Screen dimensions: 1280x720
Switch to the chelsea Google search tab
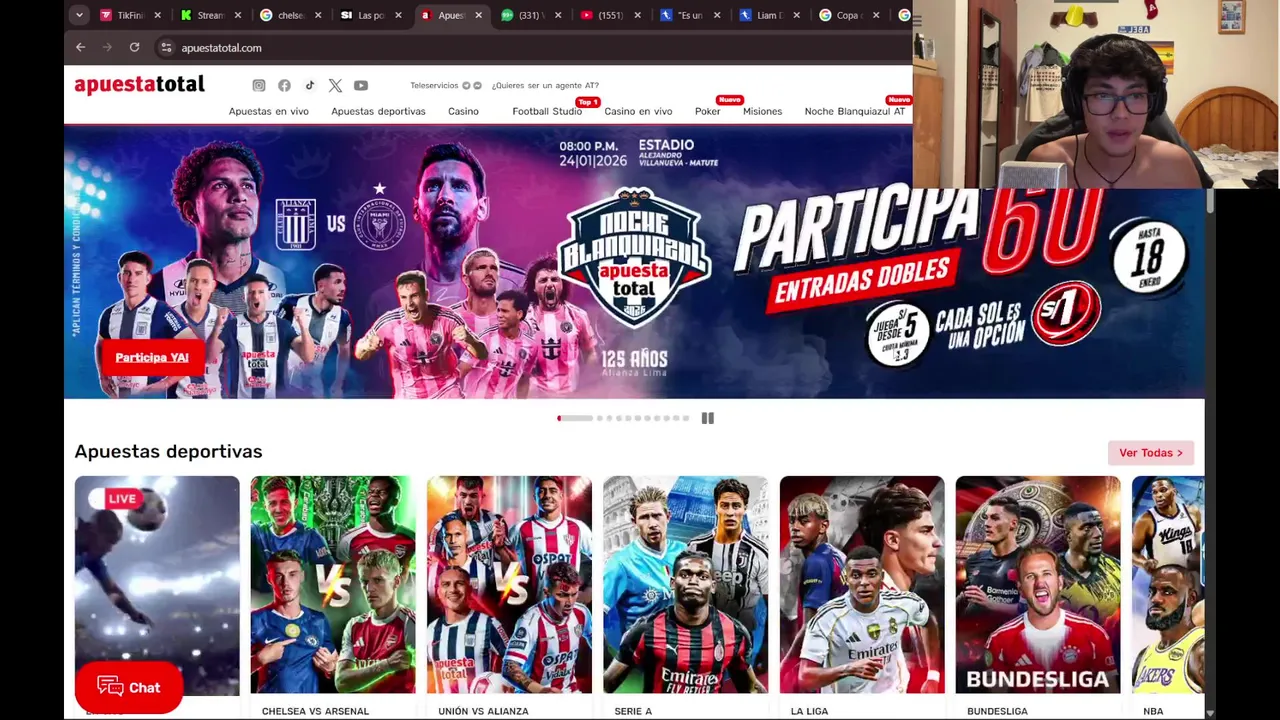click(x=291, y=15)
